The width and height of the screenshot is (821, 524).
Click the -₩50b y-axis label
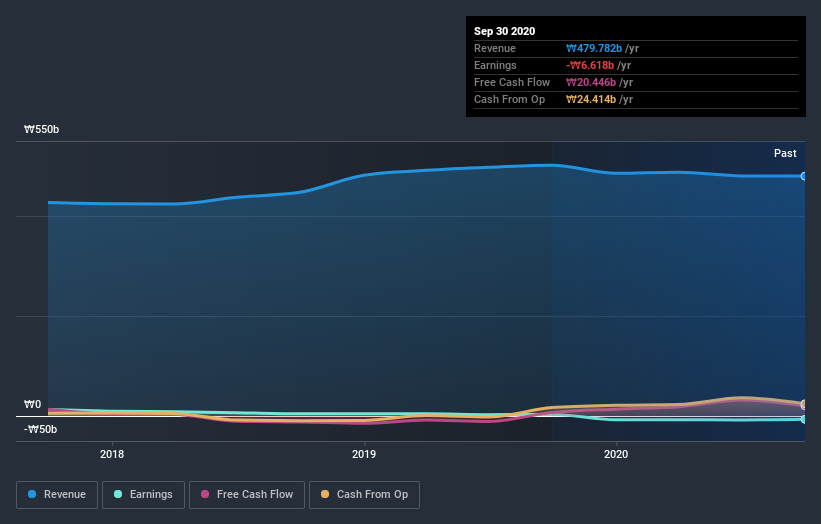click(40, 429)
